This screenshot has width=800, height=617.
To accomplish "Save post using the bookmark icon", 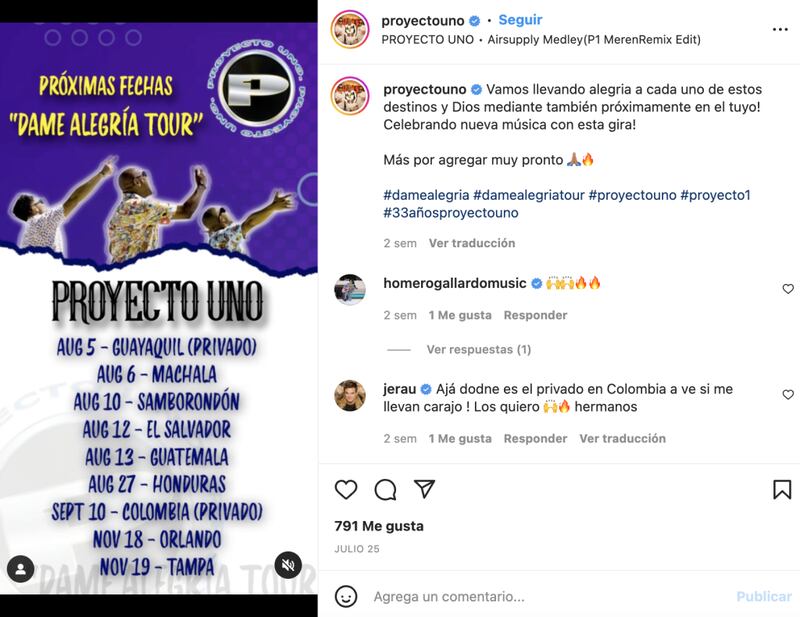I will click(x=782, y=489).
